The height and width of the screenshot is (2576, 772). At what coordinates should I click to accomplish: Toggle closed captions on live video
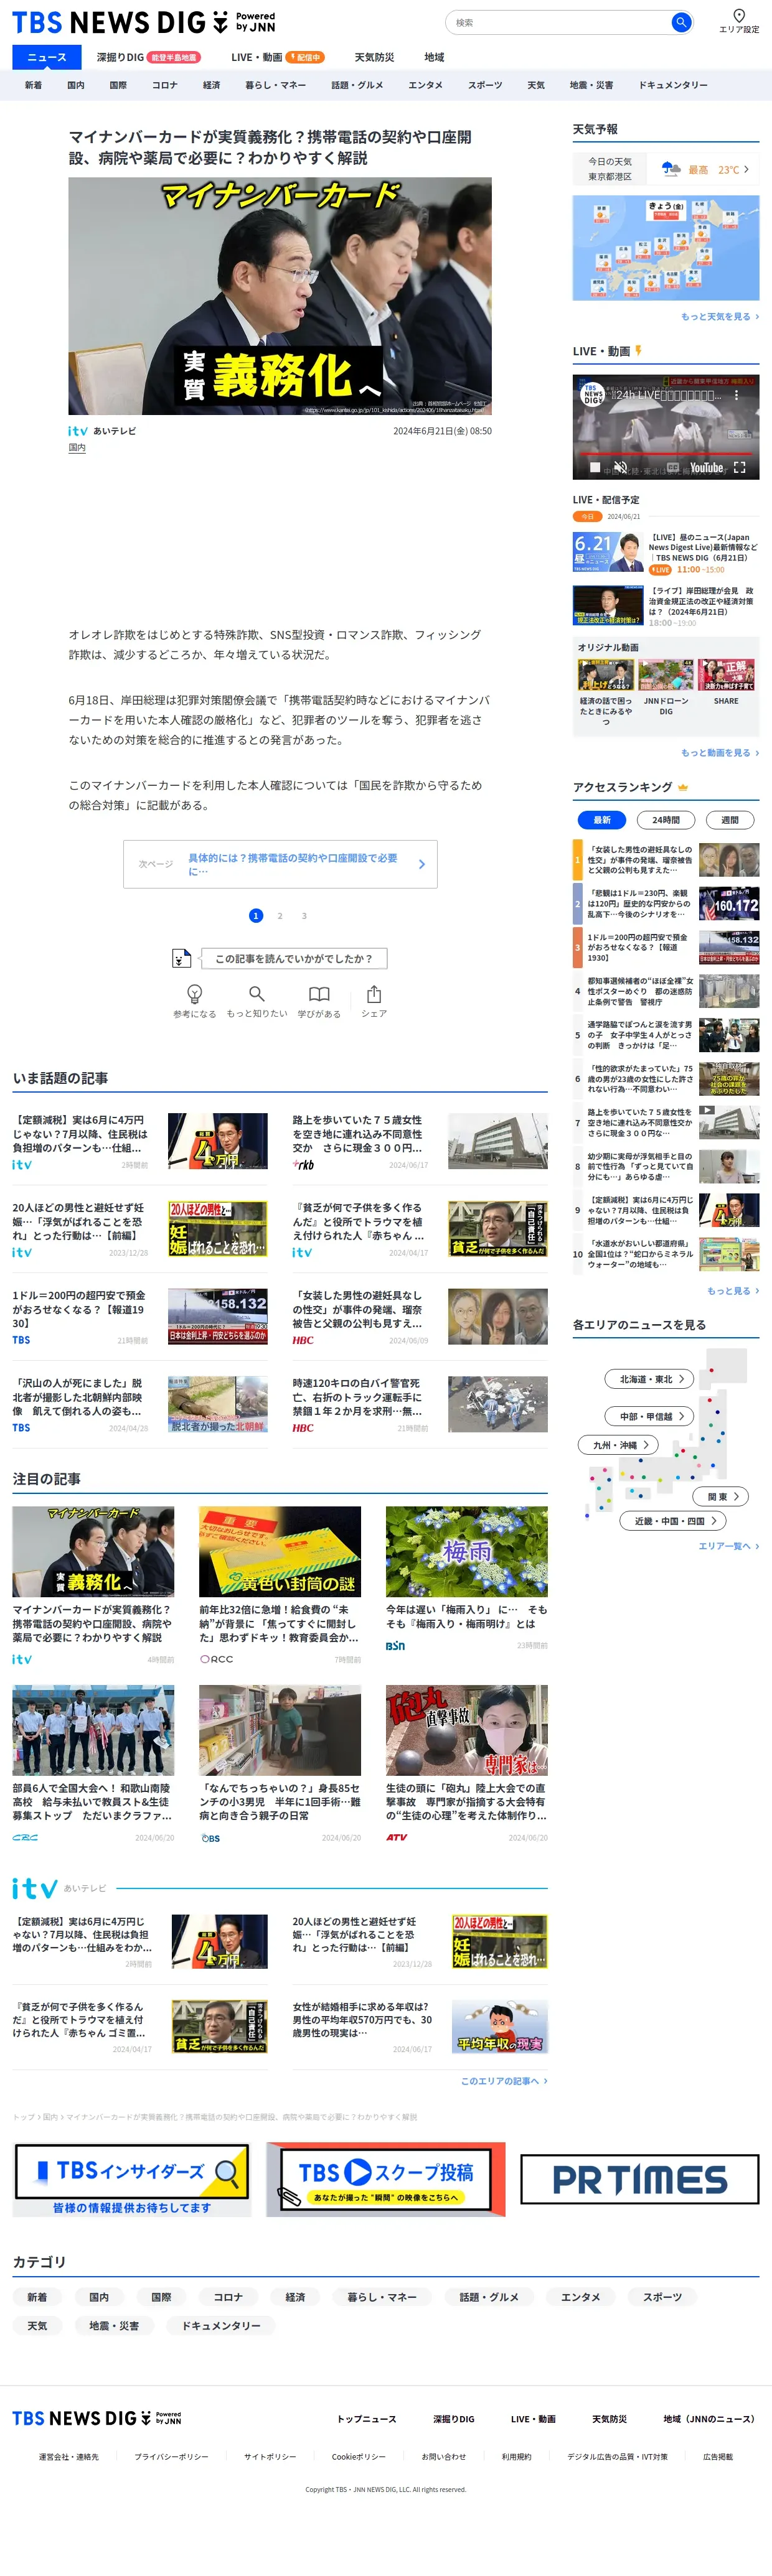(673, 467)
